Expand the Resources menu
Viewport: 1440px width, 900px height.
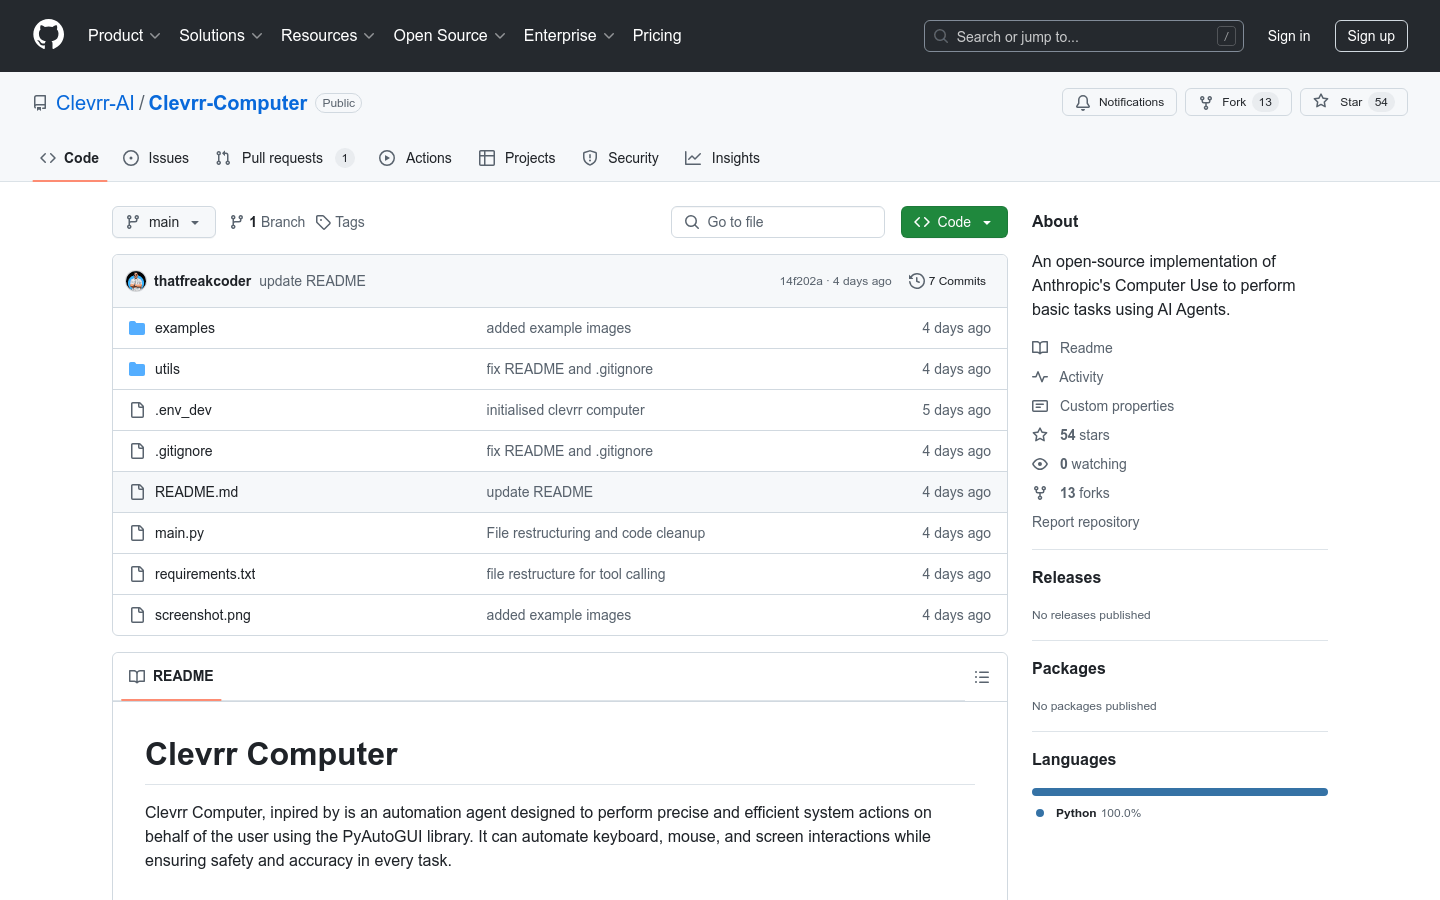click(328, 35)
